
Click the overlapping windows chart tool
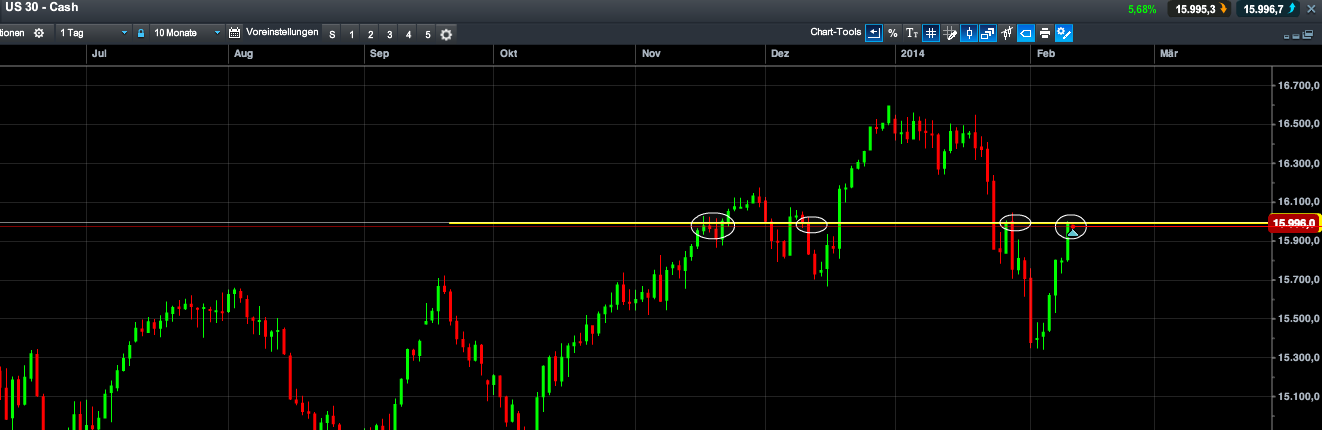(988, 33)
